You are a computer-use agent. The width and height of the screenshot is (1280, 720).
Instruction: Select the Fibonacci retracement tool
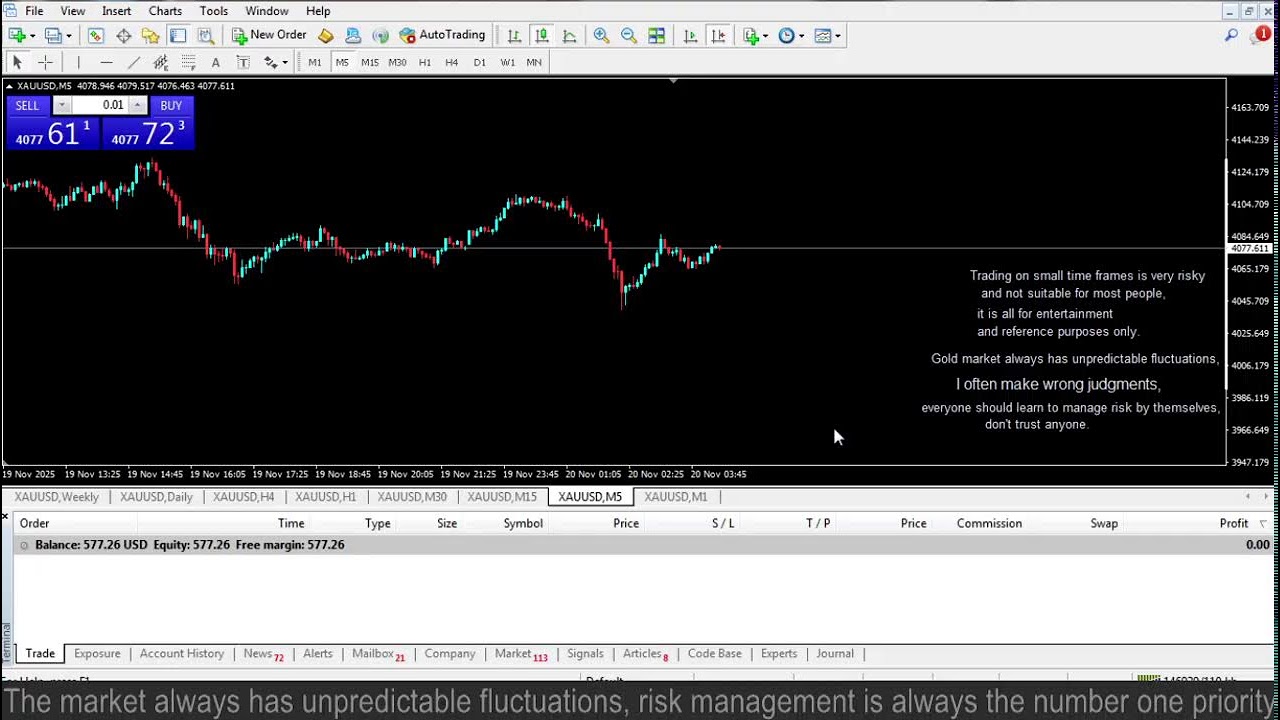coord(188,62)
